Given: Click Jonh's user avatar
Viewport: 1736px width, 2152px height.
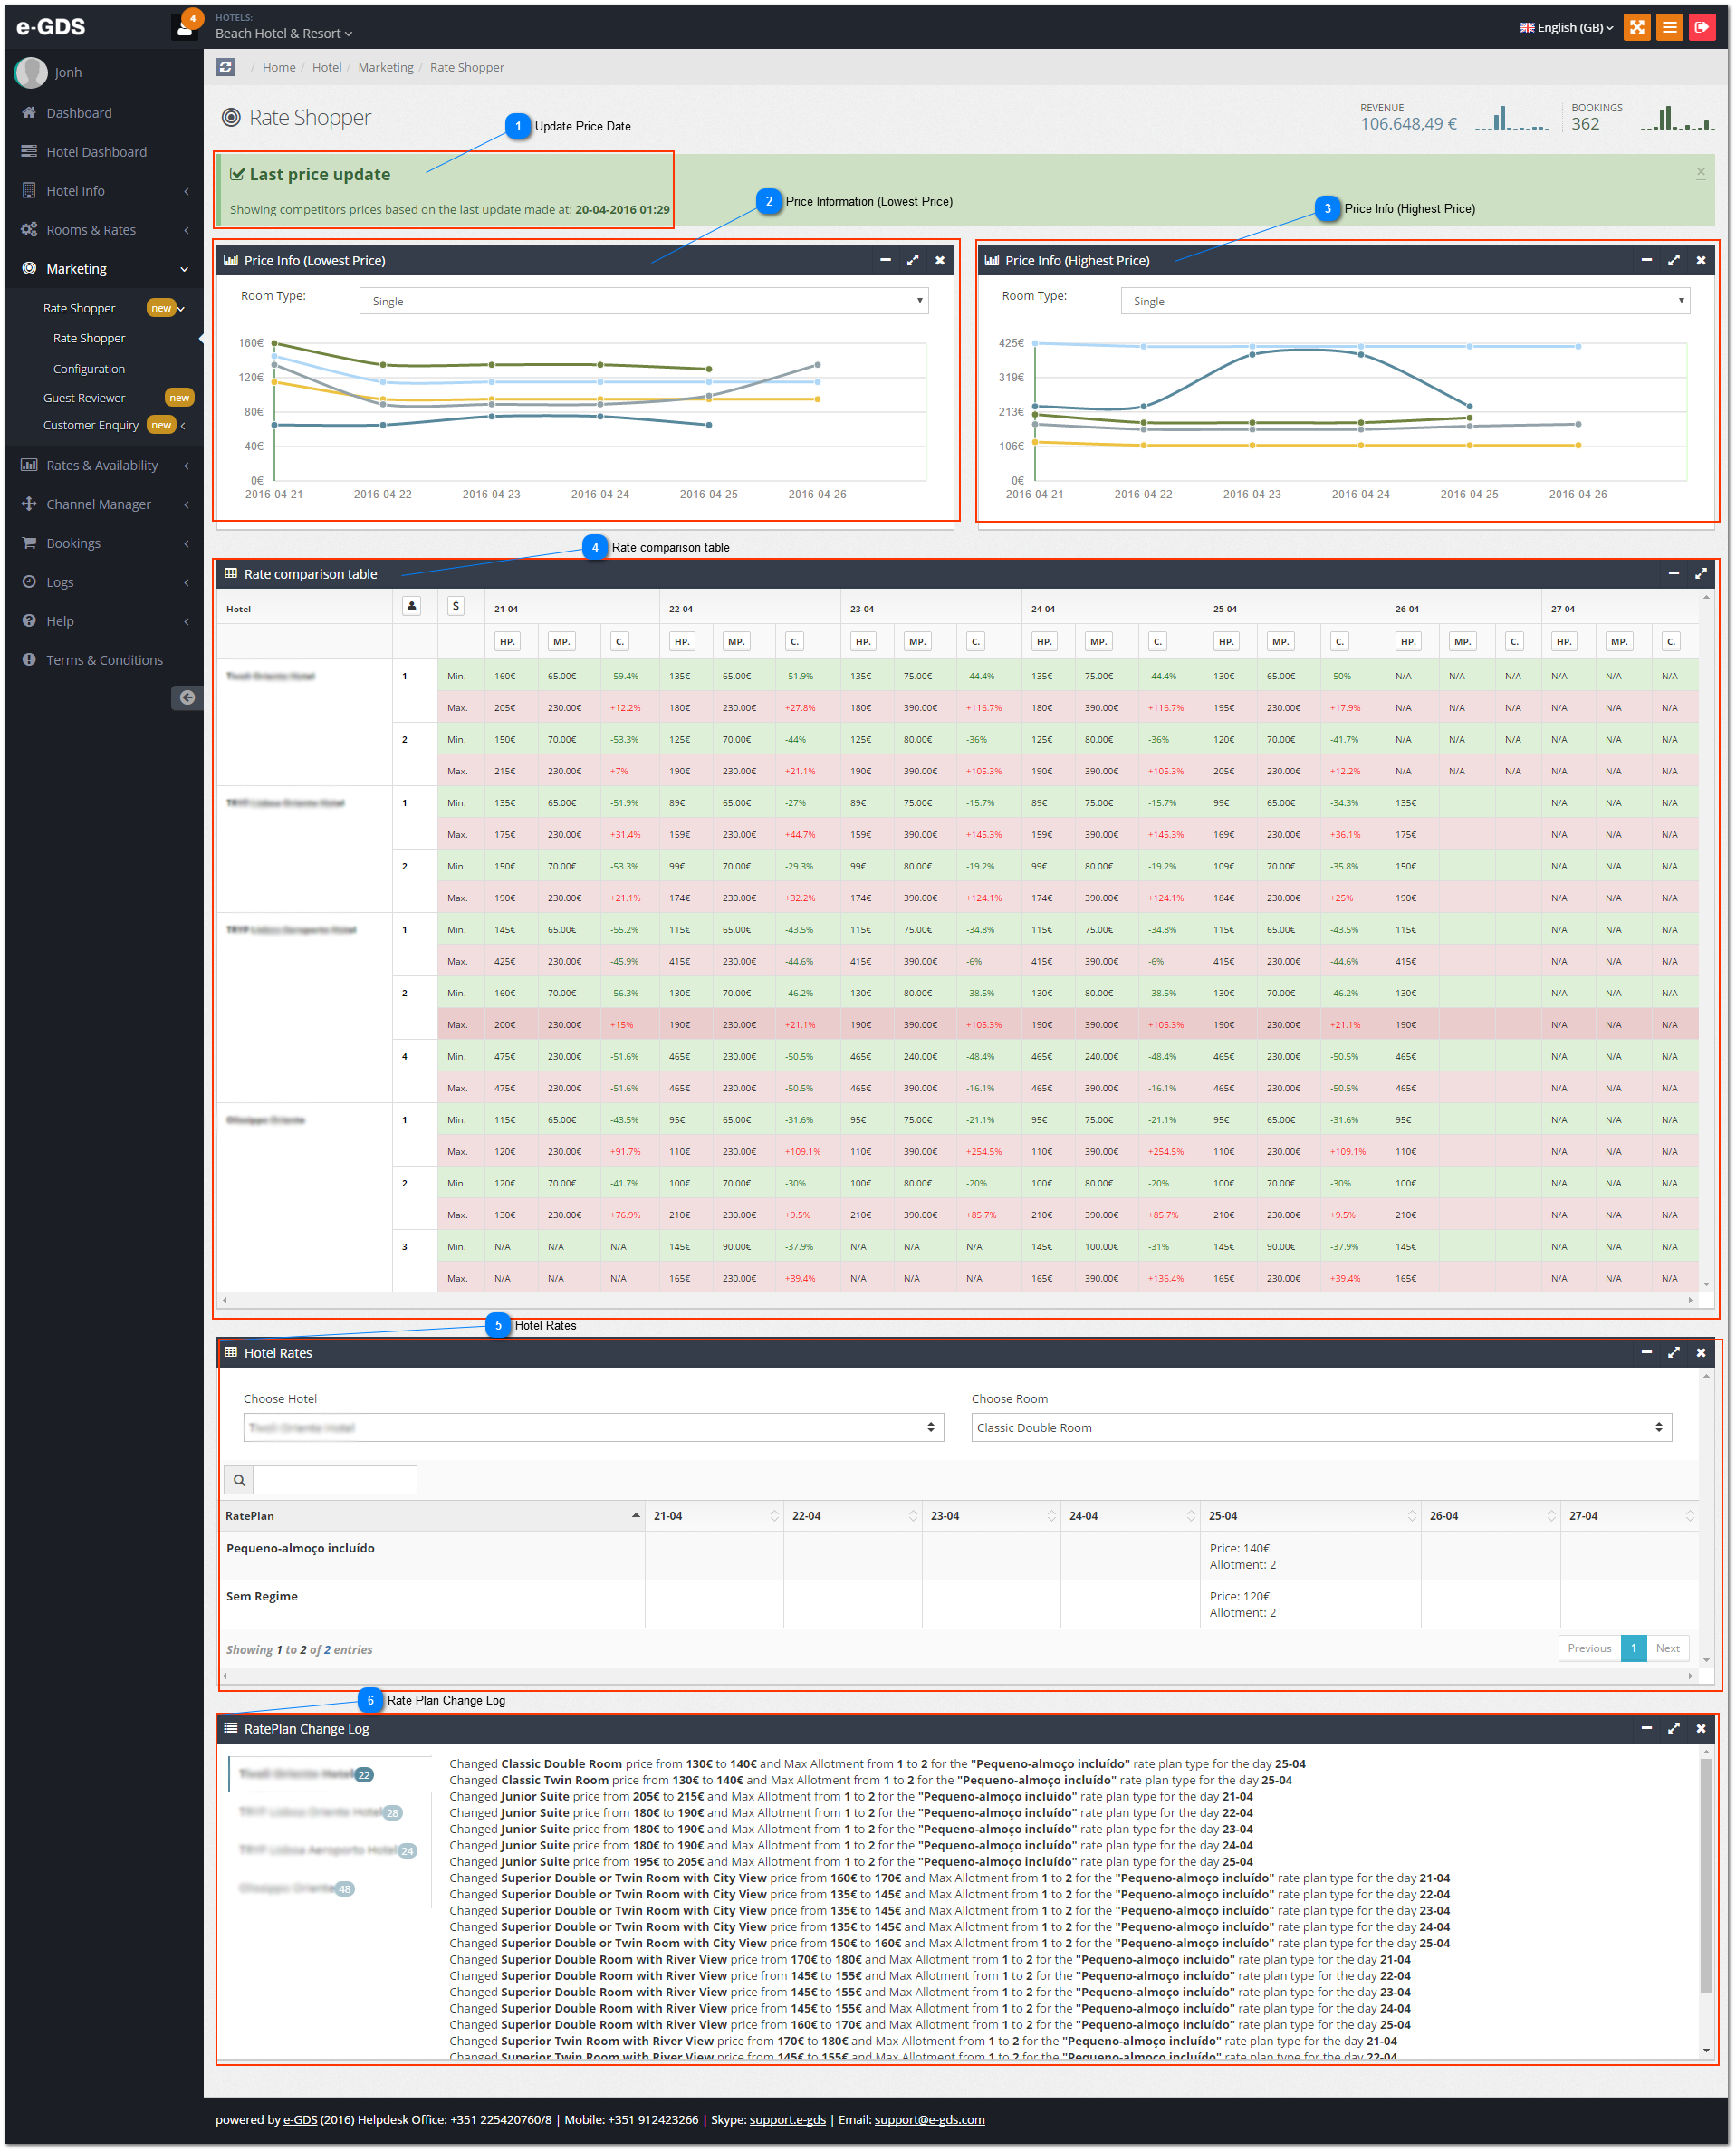Looking at the screenshot, I should (31, 72).
